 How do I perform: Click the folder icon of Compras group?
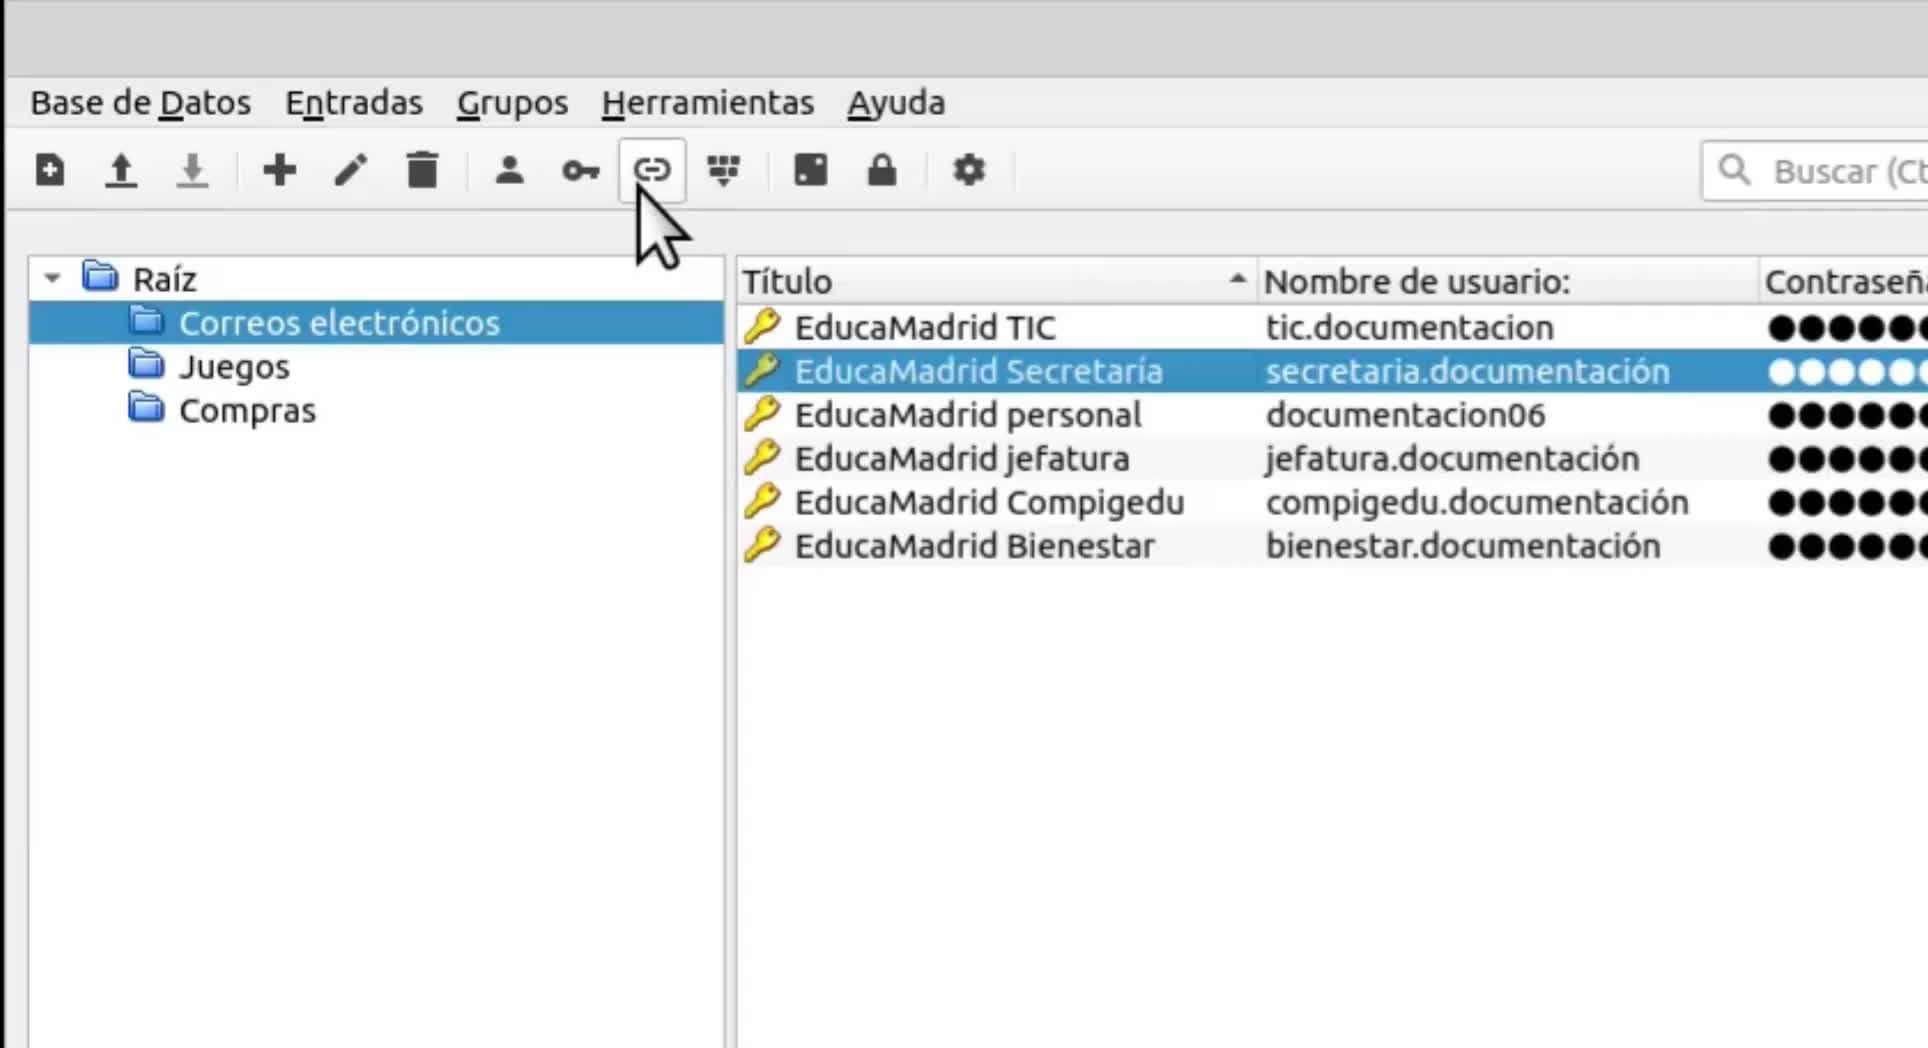146,408
